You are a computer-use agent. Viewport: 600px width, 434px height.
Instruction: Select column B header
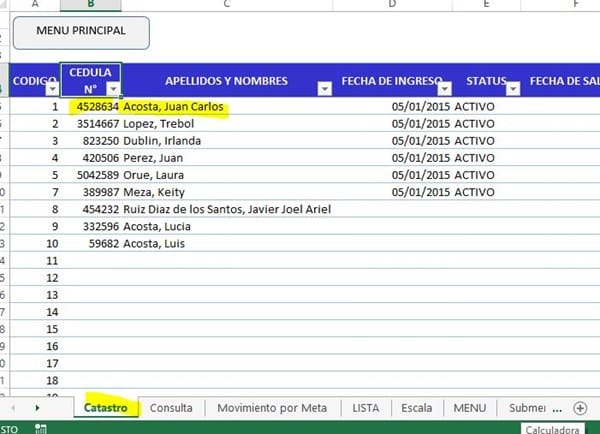coord(90,5)
